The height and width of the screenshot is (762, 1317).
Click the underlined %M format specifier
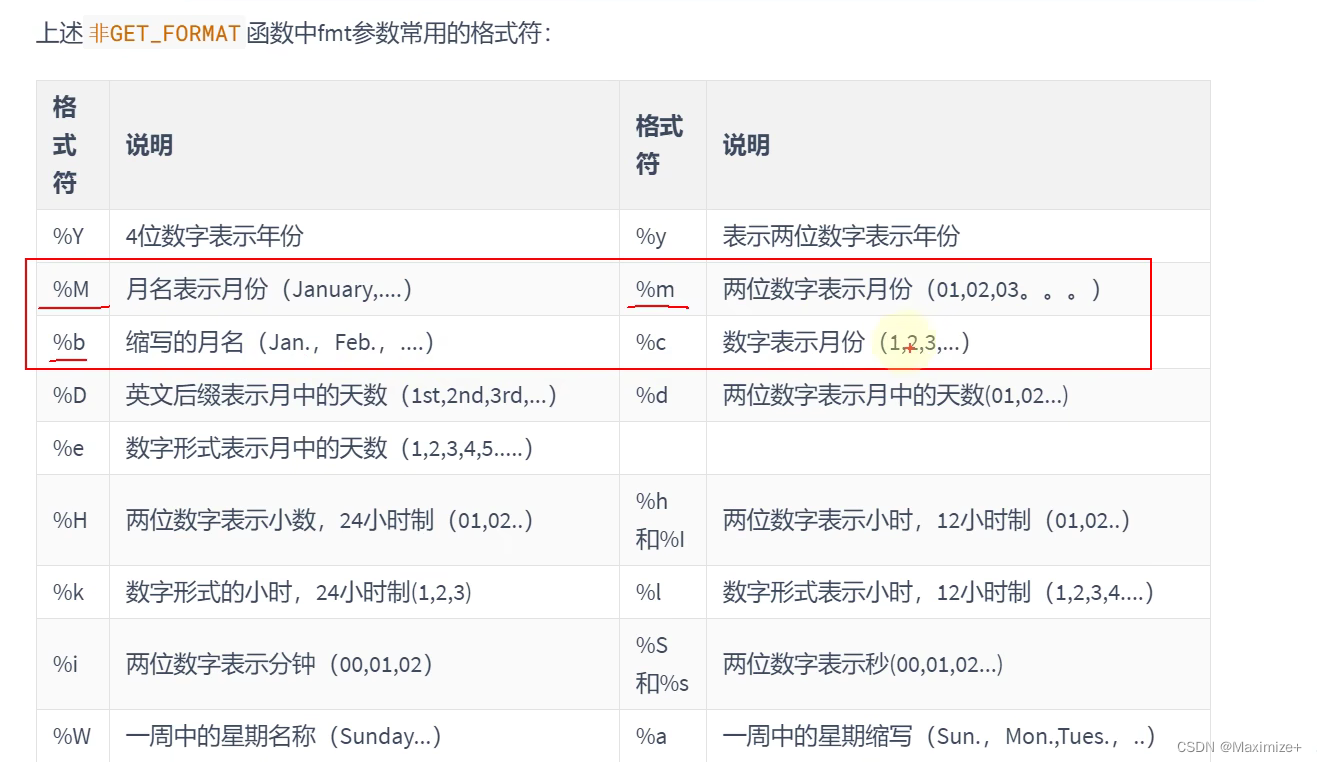click(71, 289)
